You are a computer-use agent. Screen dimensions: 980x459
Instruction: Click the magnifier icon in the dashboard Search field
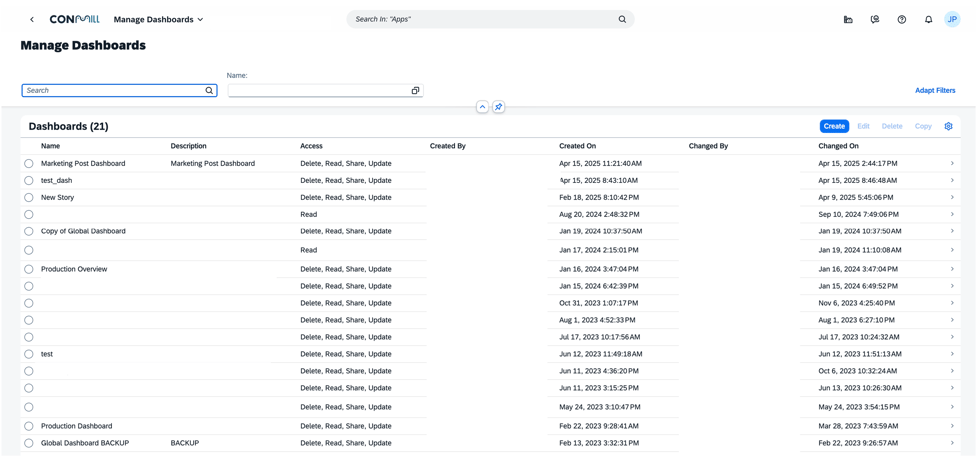coord(209,91)
